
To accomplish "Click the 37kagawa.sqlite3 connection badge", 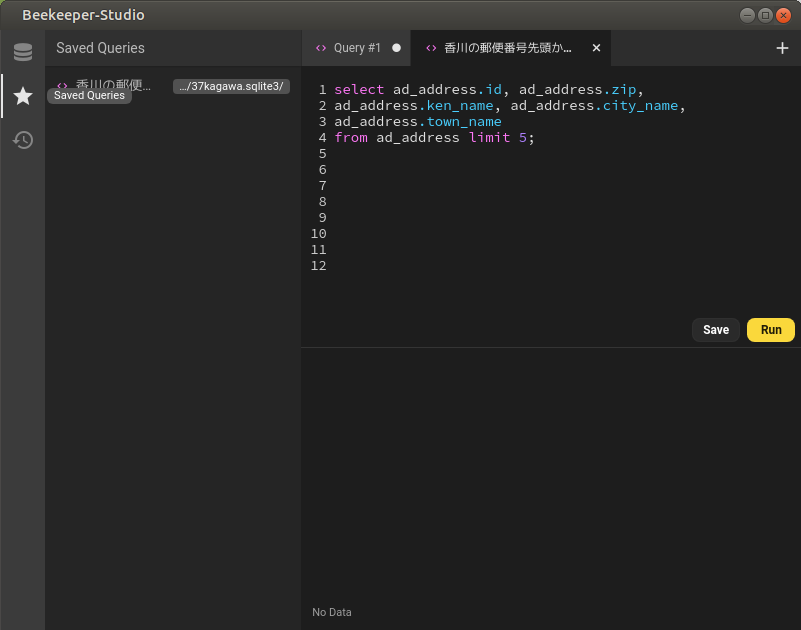I will point(231,86).
